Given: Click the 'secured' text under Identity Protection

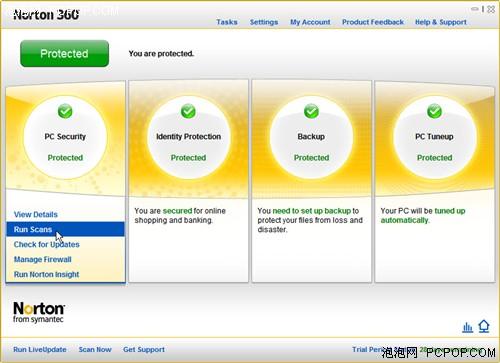Looking at the screenshot, I should 177,211.
